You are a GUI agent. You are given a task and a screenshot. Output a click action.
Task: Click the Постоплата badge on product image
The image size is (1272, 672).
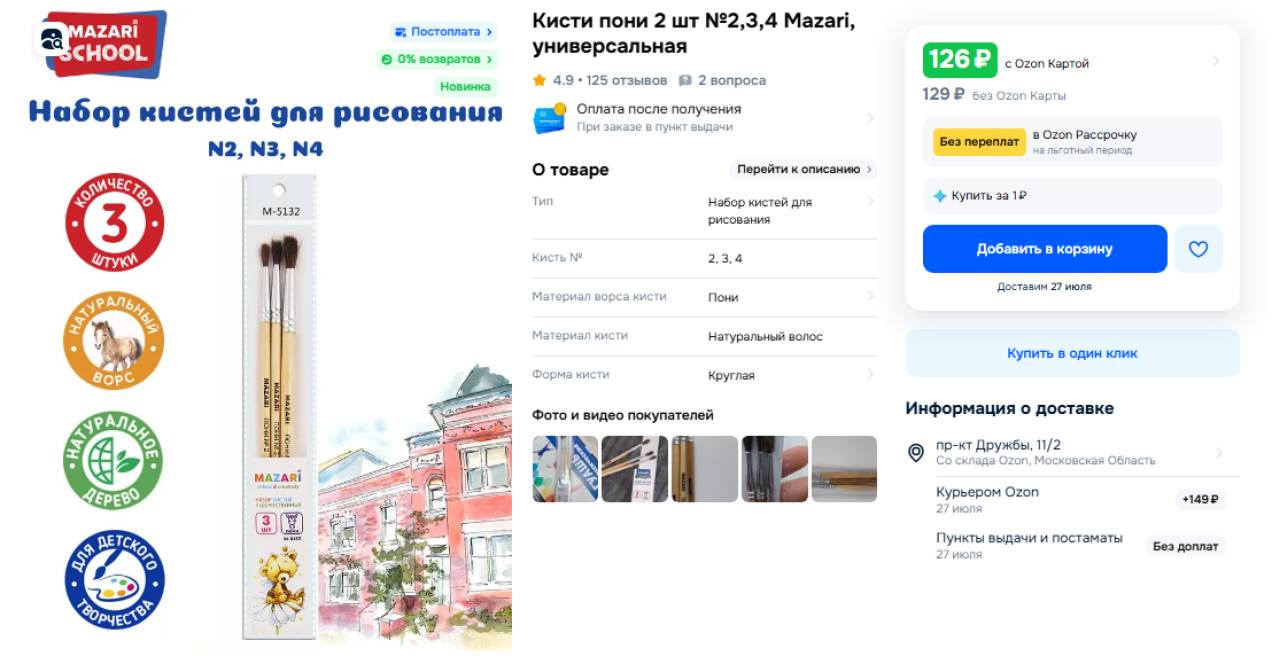(443, 32)
